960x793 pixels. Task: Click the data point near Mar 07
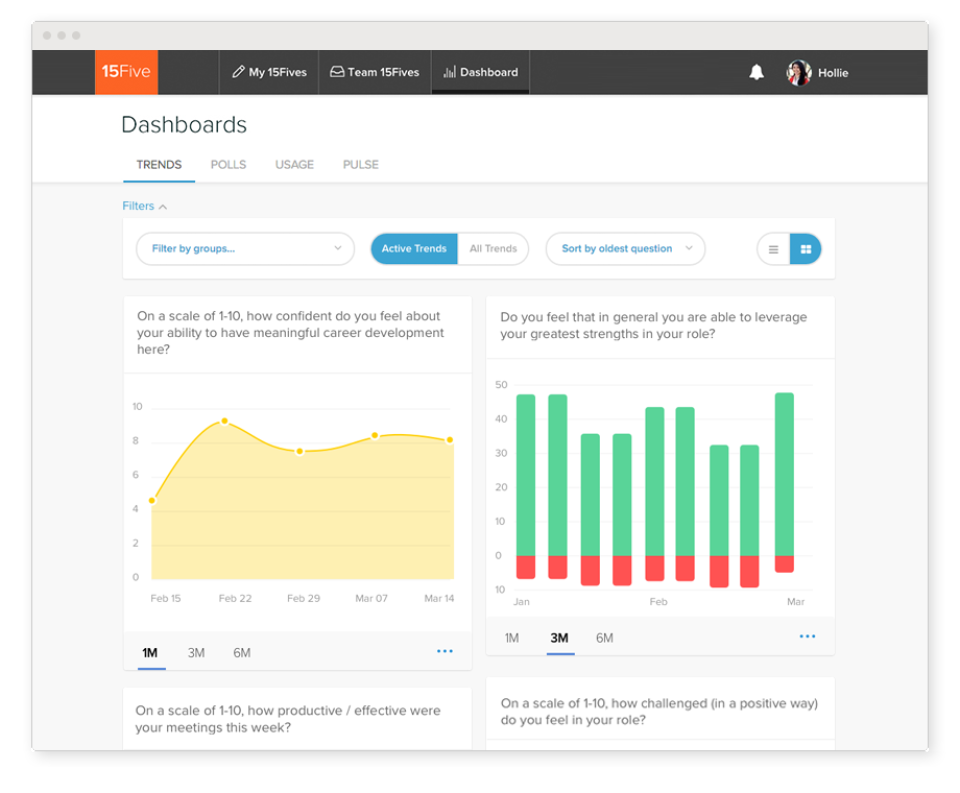pos(375,435)
